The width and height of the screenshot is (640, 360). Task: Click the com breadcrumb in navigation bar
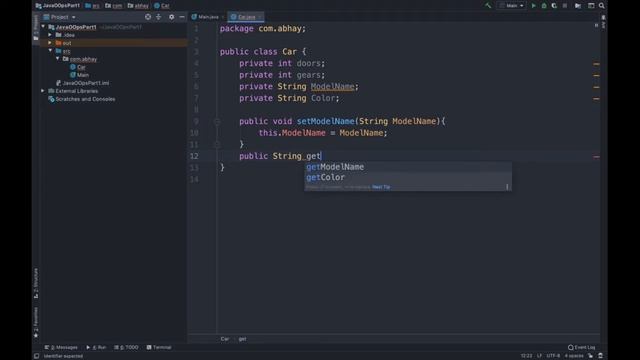(114, 6)
